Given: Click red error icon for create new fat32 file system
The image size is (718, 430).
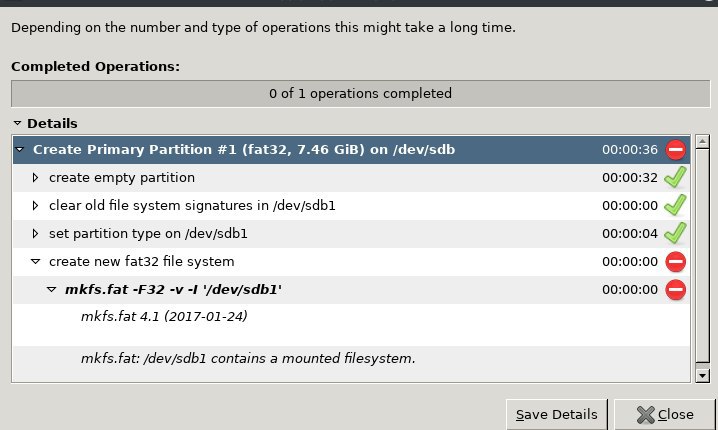Looking at the screenshot, I should tap(675, 262).
